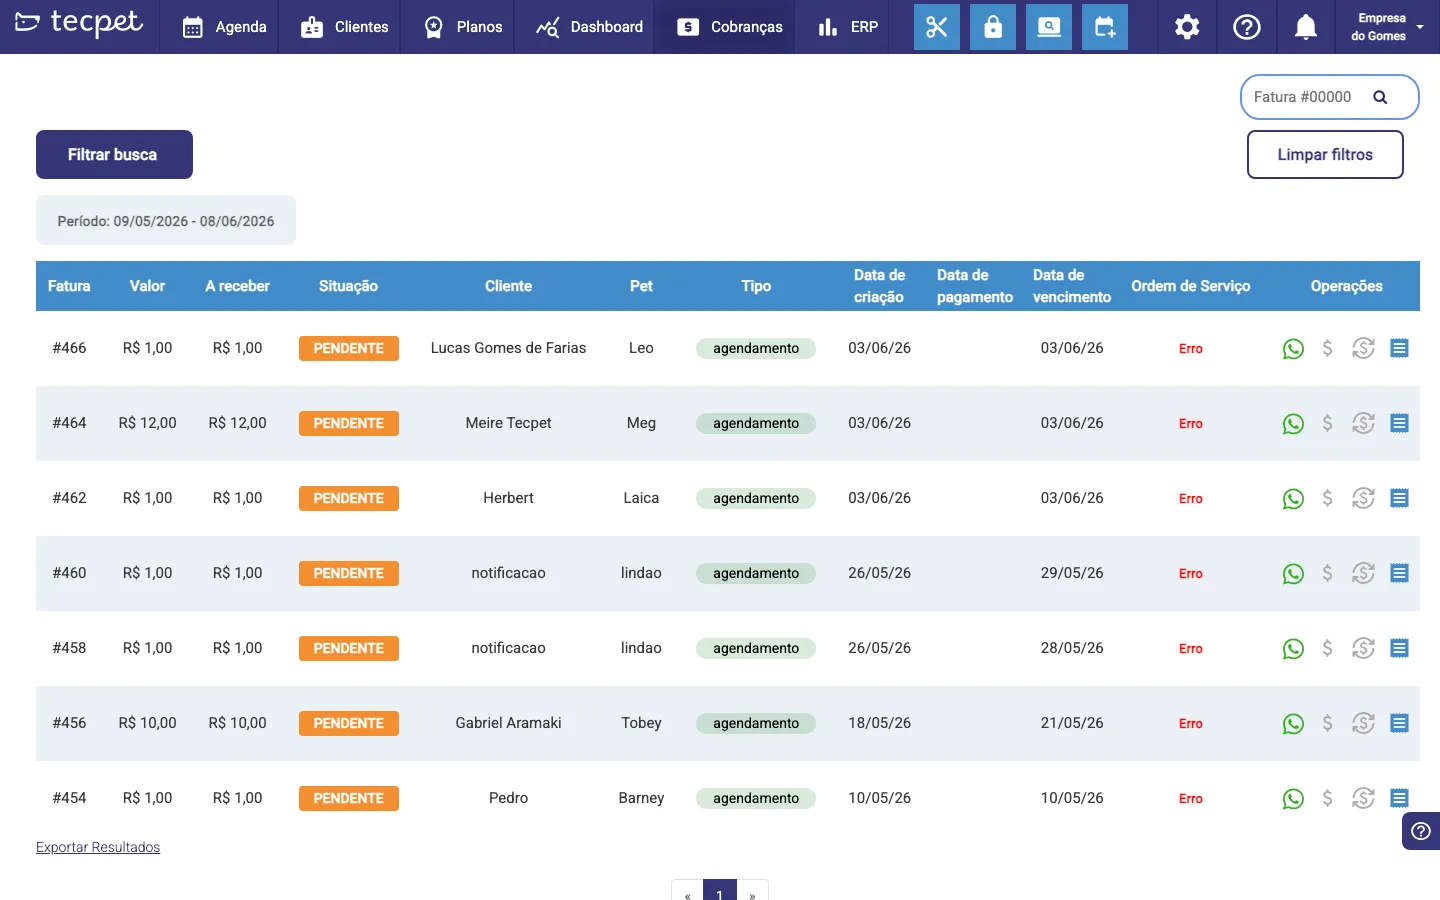Send WhatsApp message for invoice #464
The image size is (1440, 900).
point(1293,424)
